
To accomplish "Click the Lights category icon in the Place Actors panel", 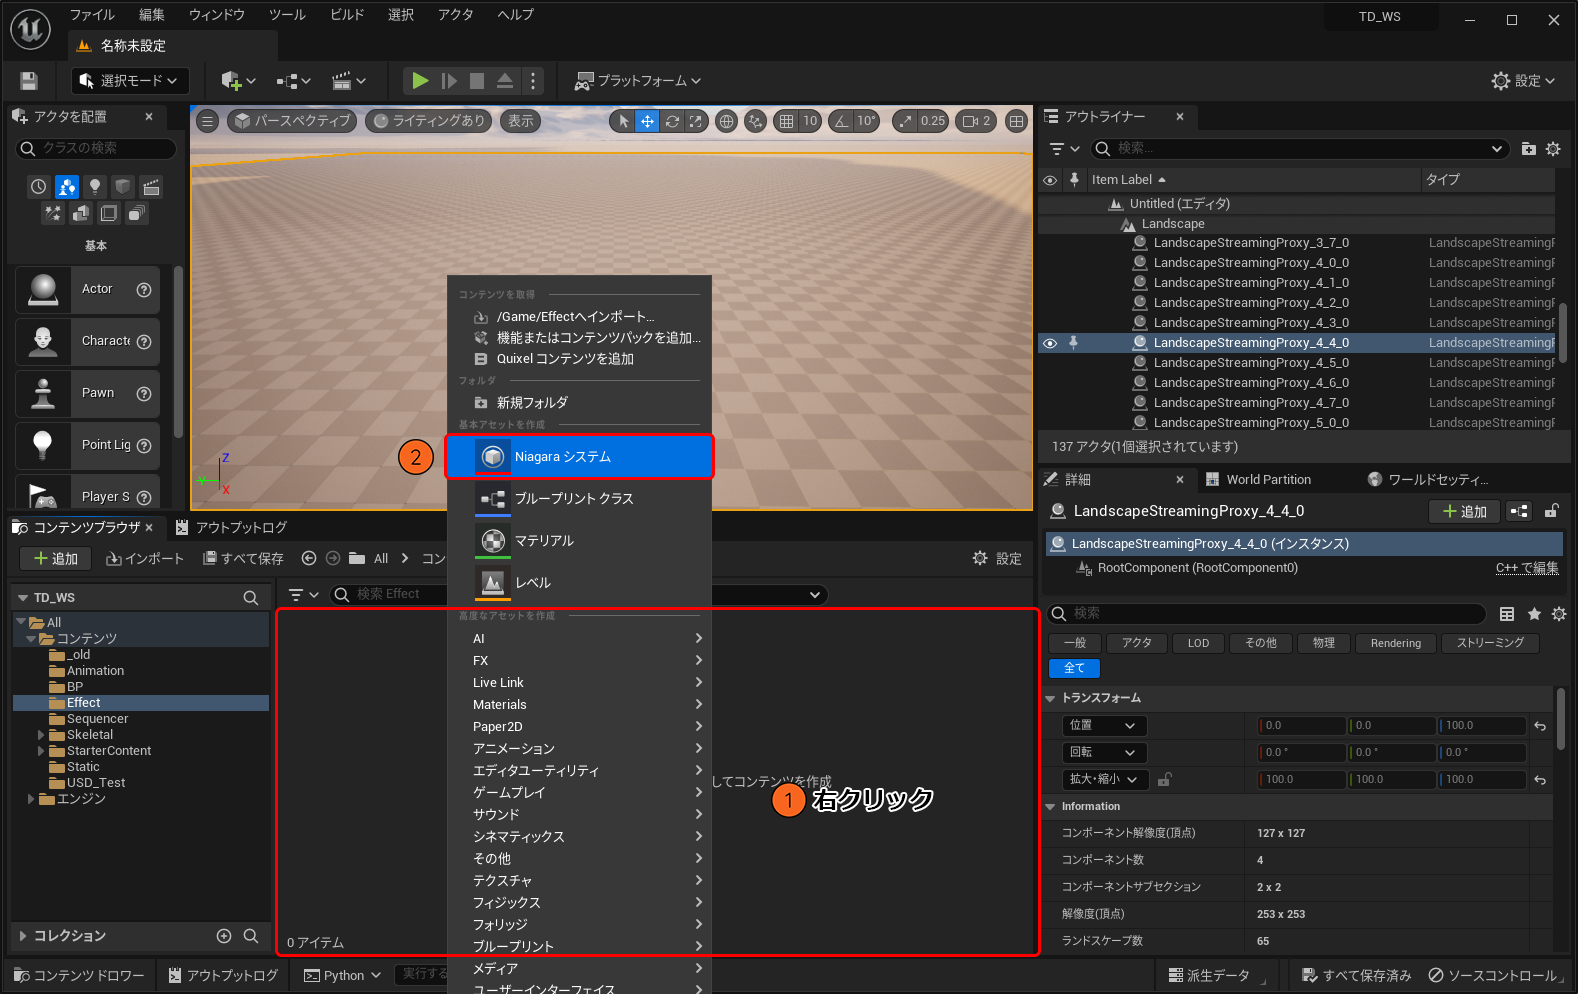I will (x=95, y=186).
